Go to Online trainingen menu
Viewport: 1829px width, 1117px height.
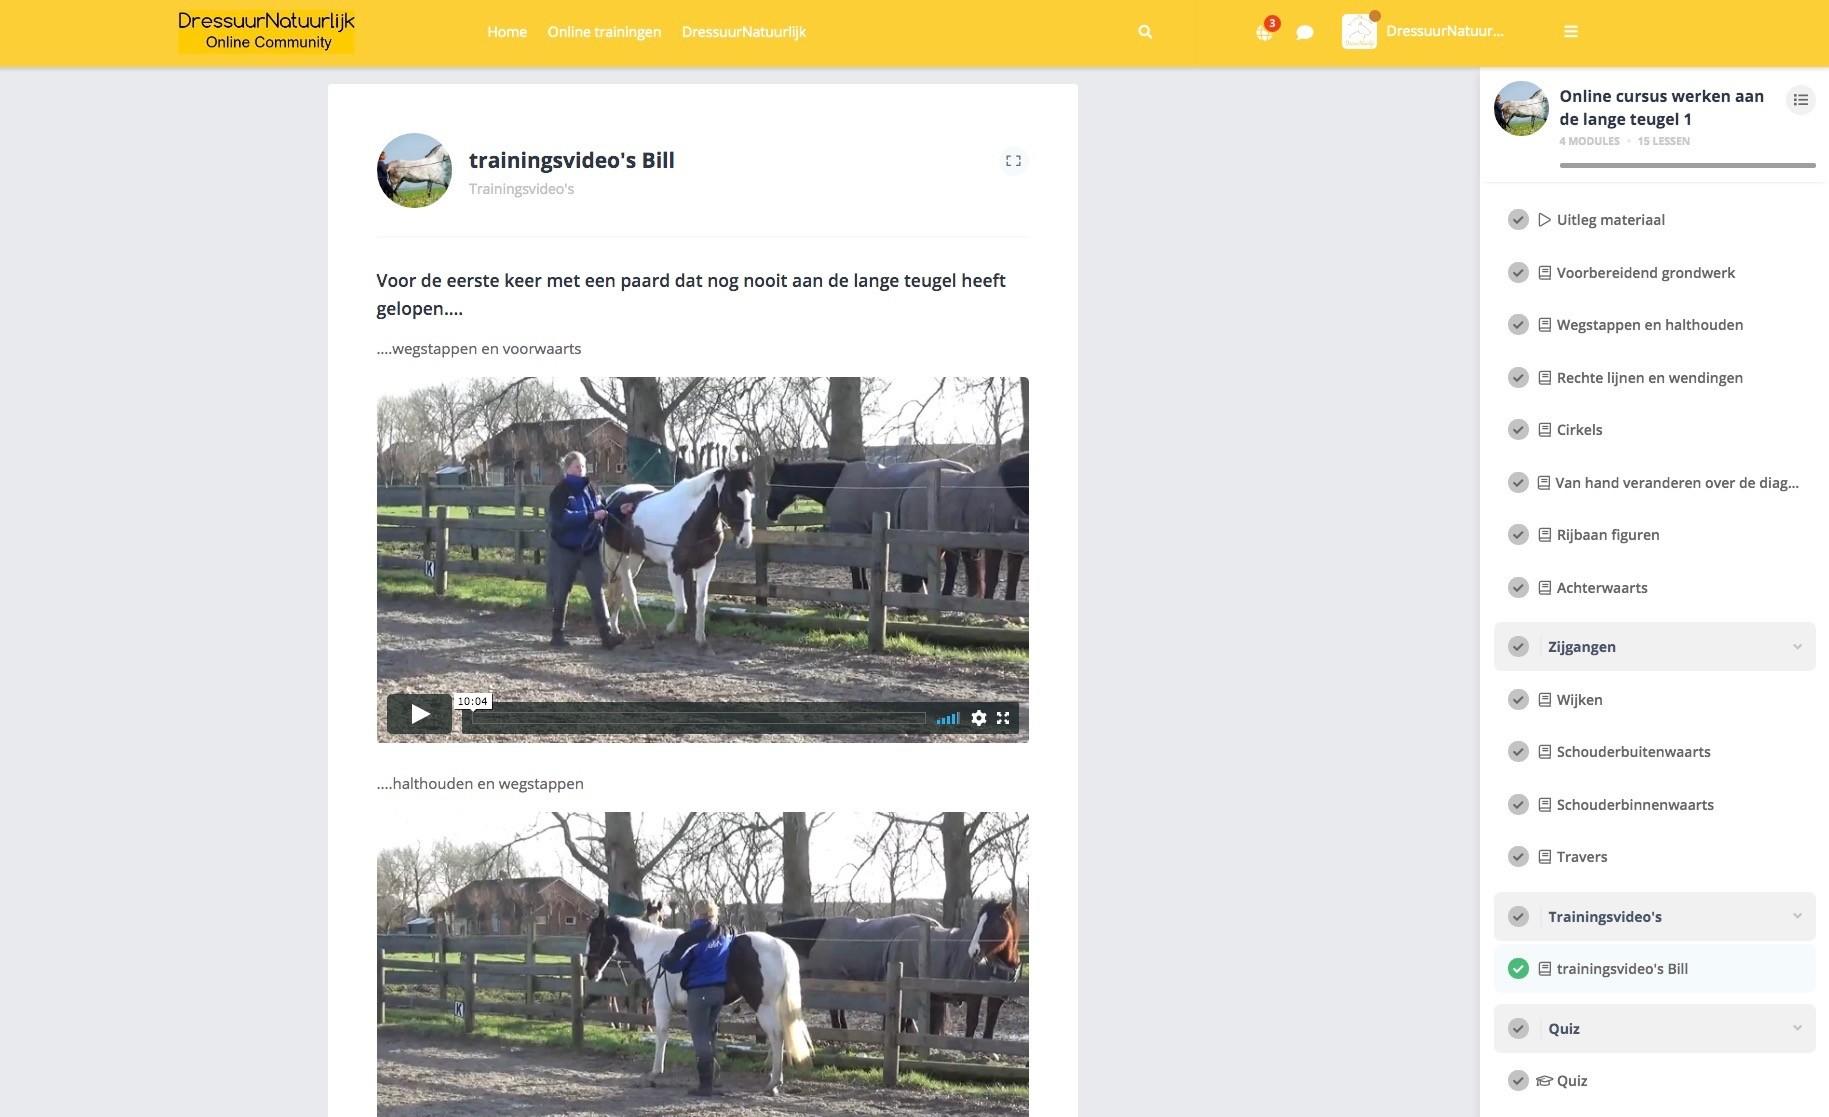tap(604, 32)
